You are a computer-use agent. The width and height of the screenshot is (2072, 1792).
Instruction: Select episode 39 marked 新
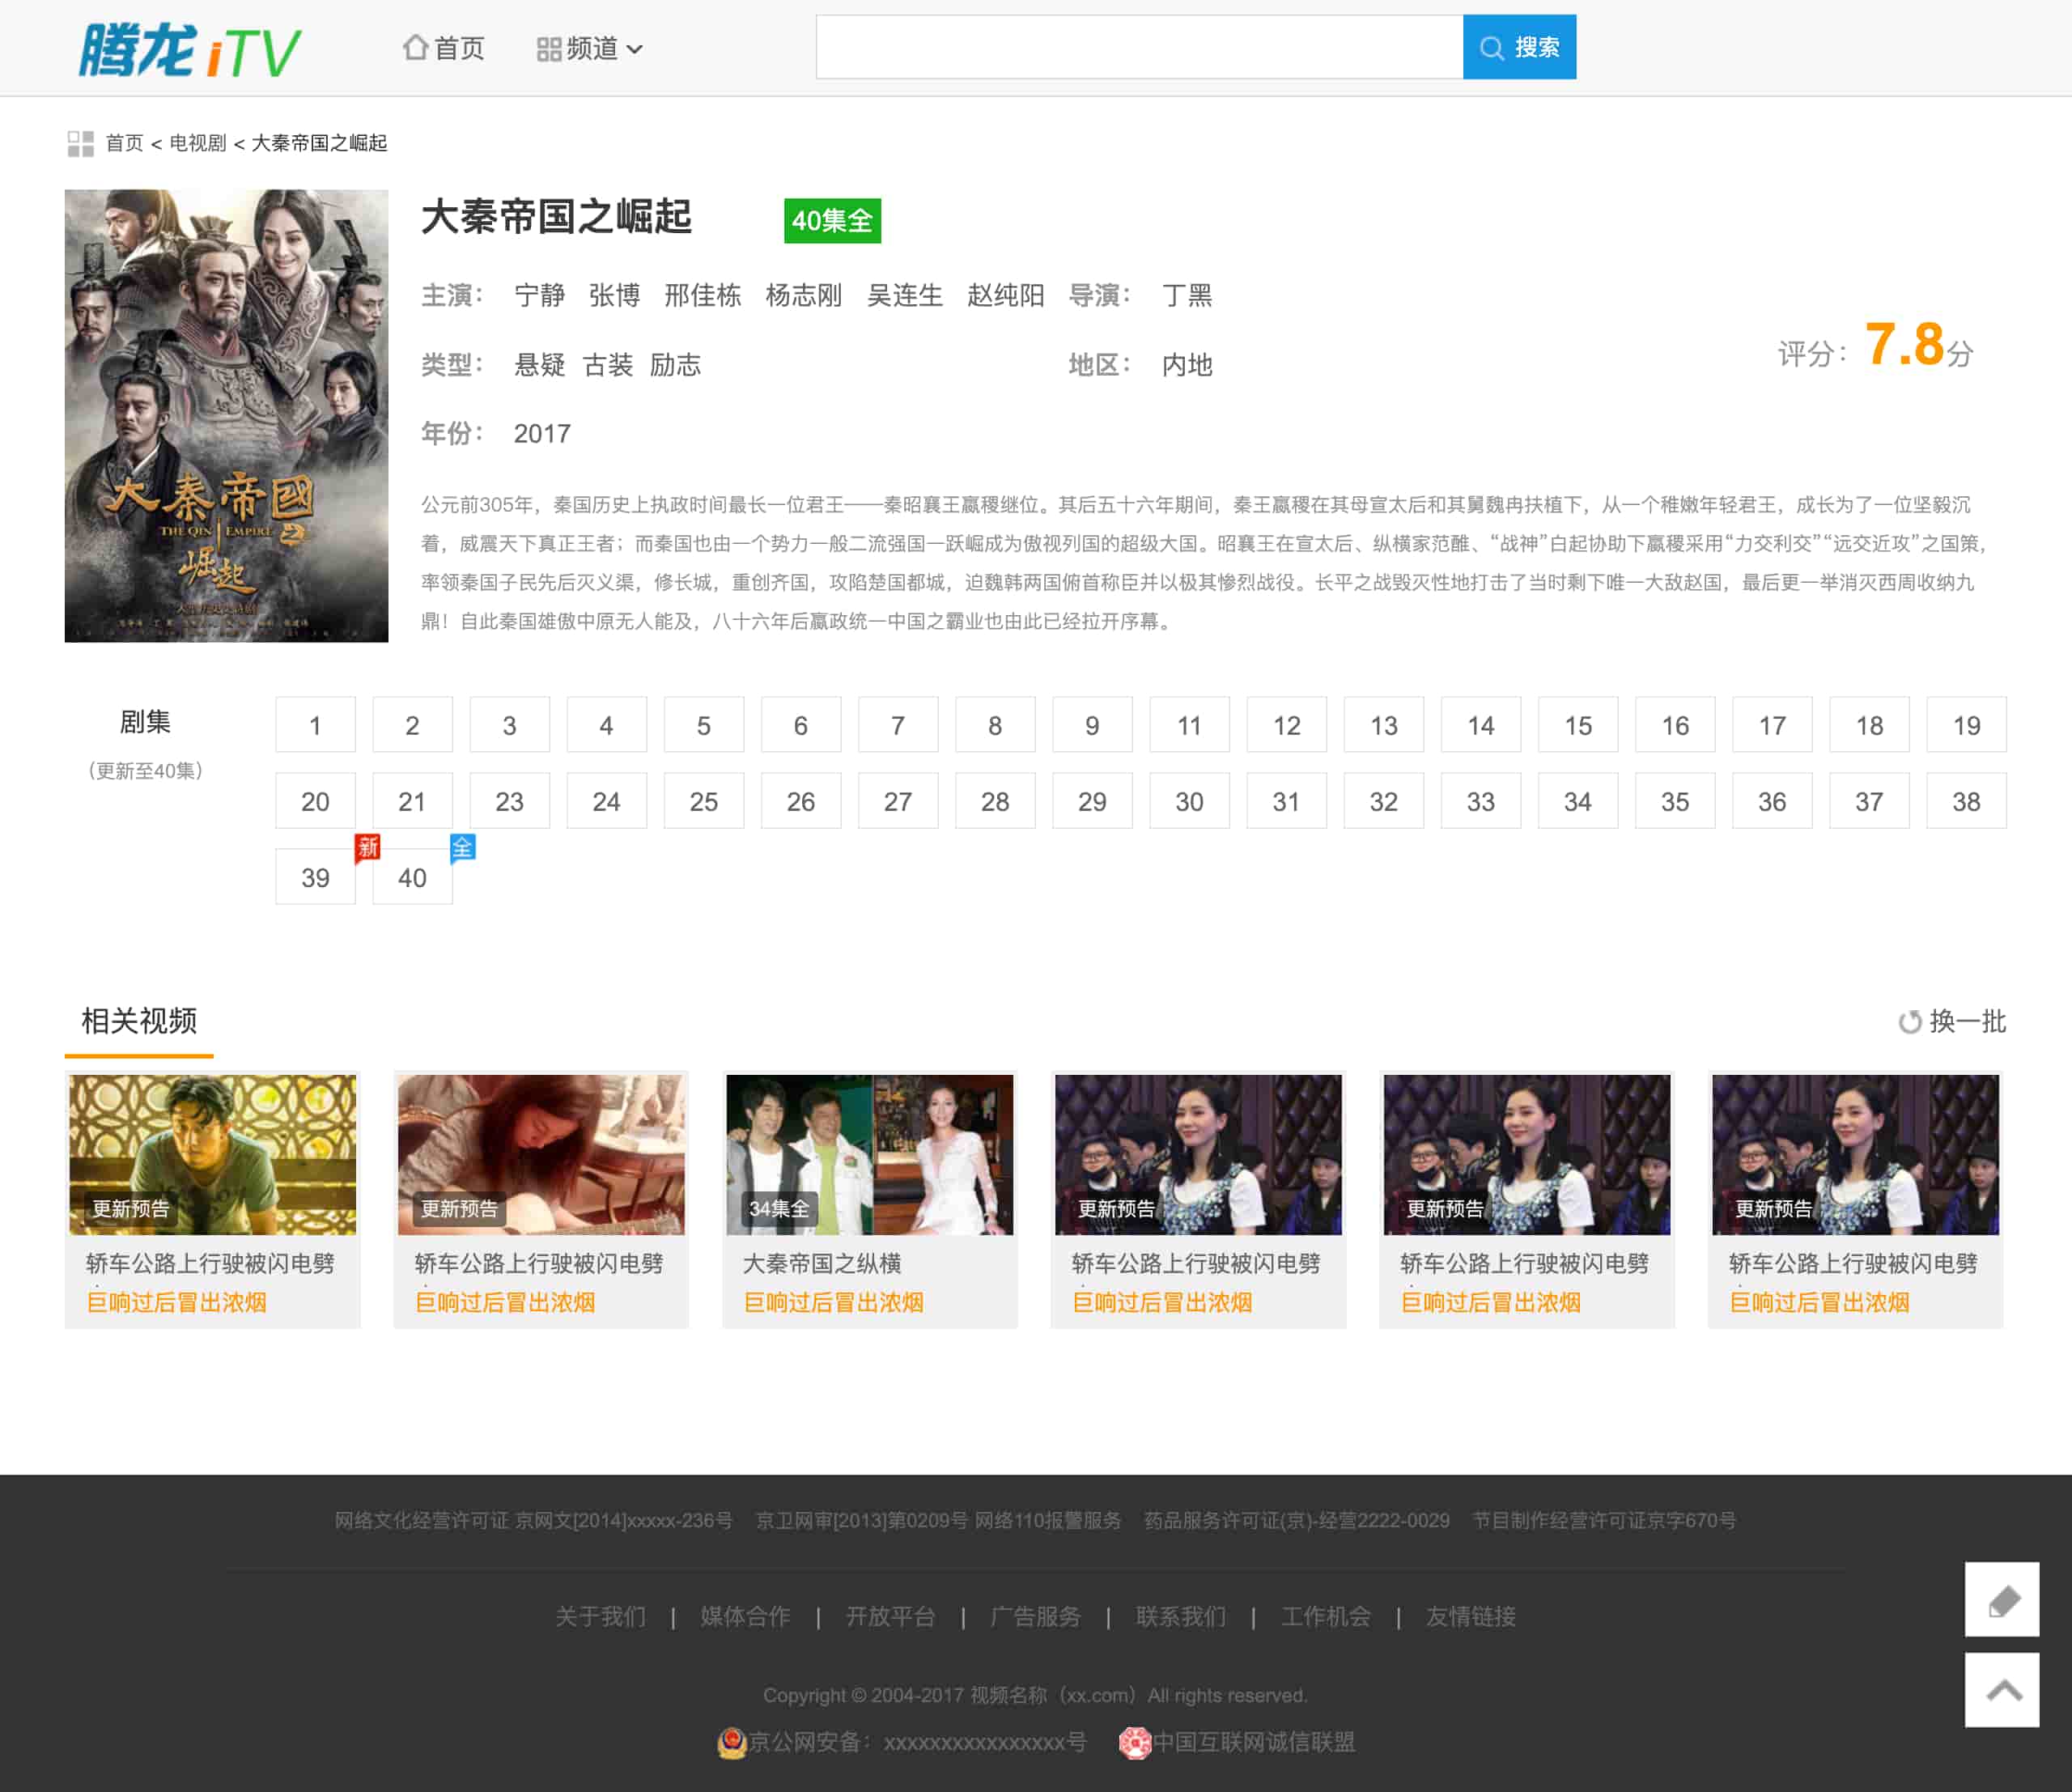(315, 877)
